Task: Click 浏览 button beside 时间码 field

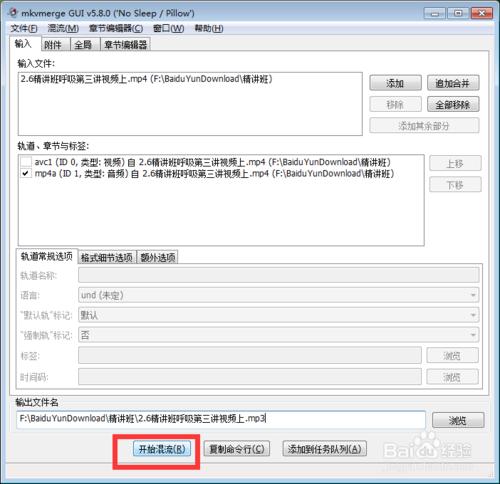Action: [x=452, y=377]
